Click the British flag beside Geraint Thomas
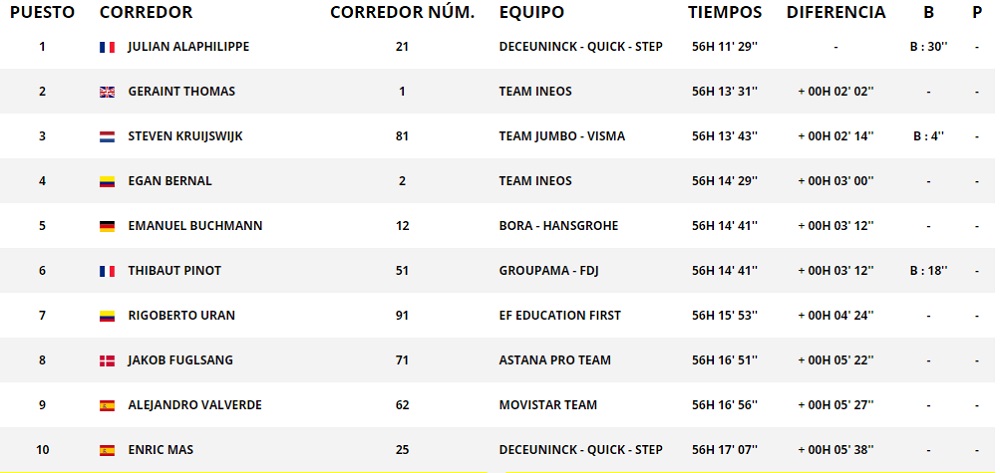Image resolution: width=1000 pixels, height=473 pixels. point(107,92)
